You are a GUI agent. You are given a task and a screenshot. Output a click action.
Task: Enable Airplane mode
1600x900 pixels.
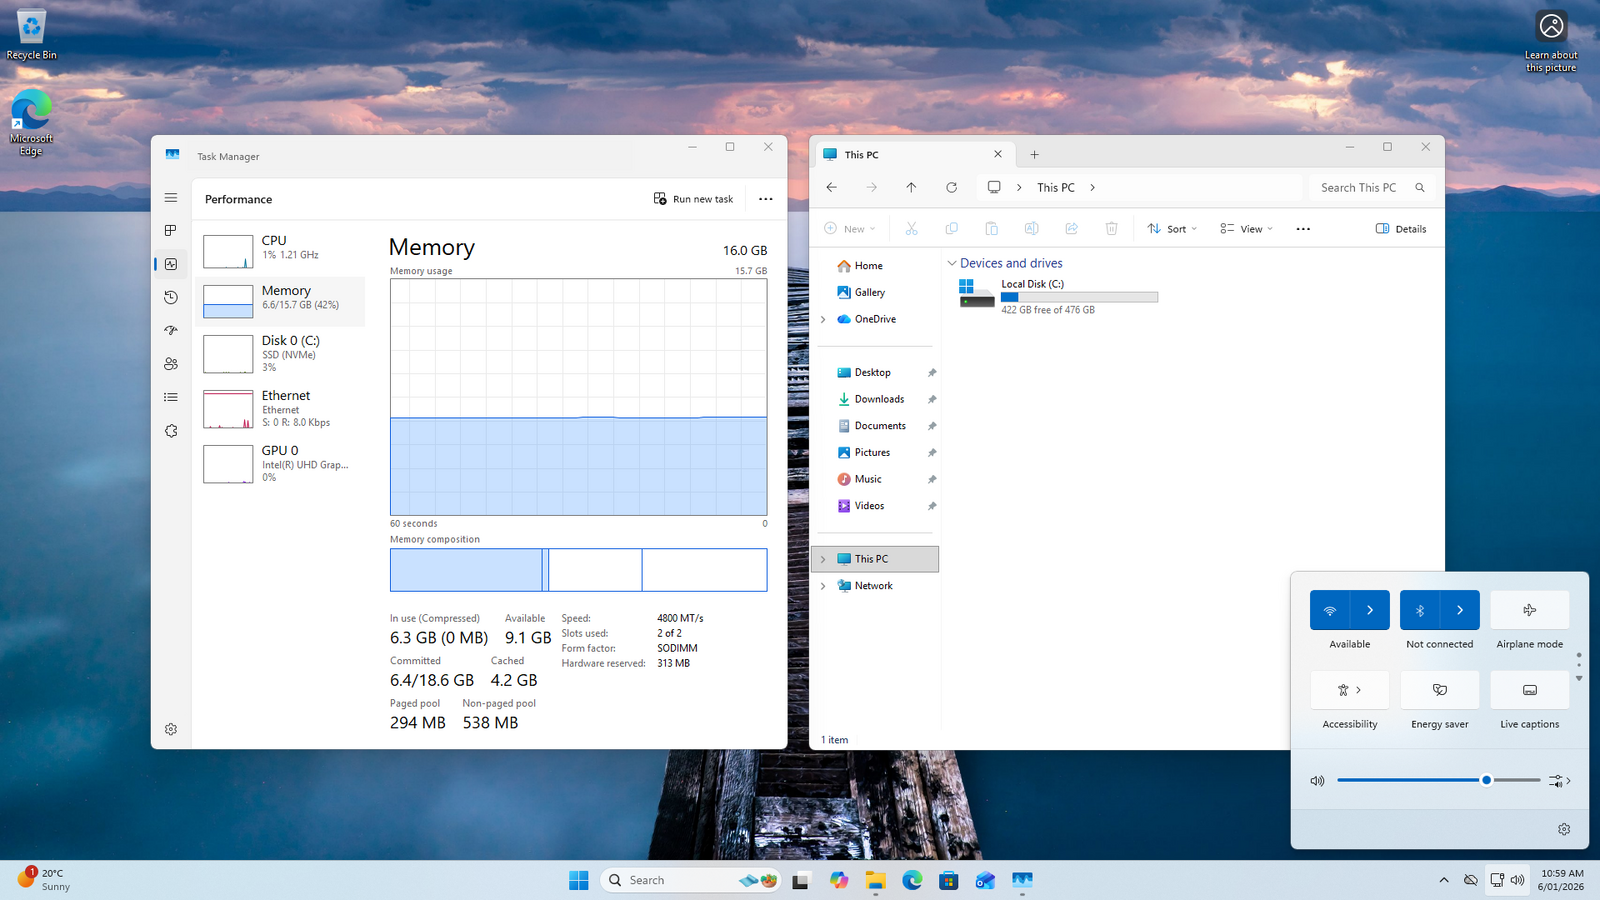click(1529, 610)
